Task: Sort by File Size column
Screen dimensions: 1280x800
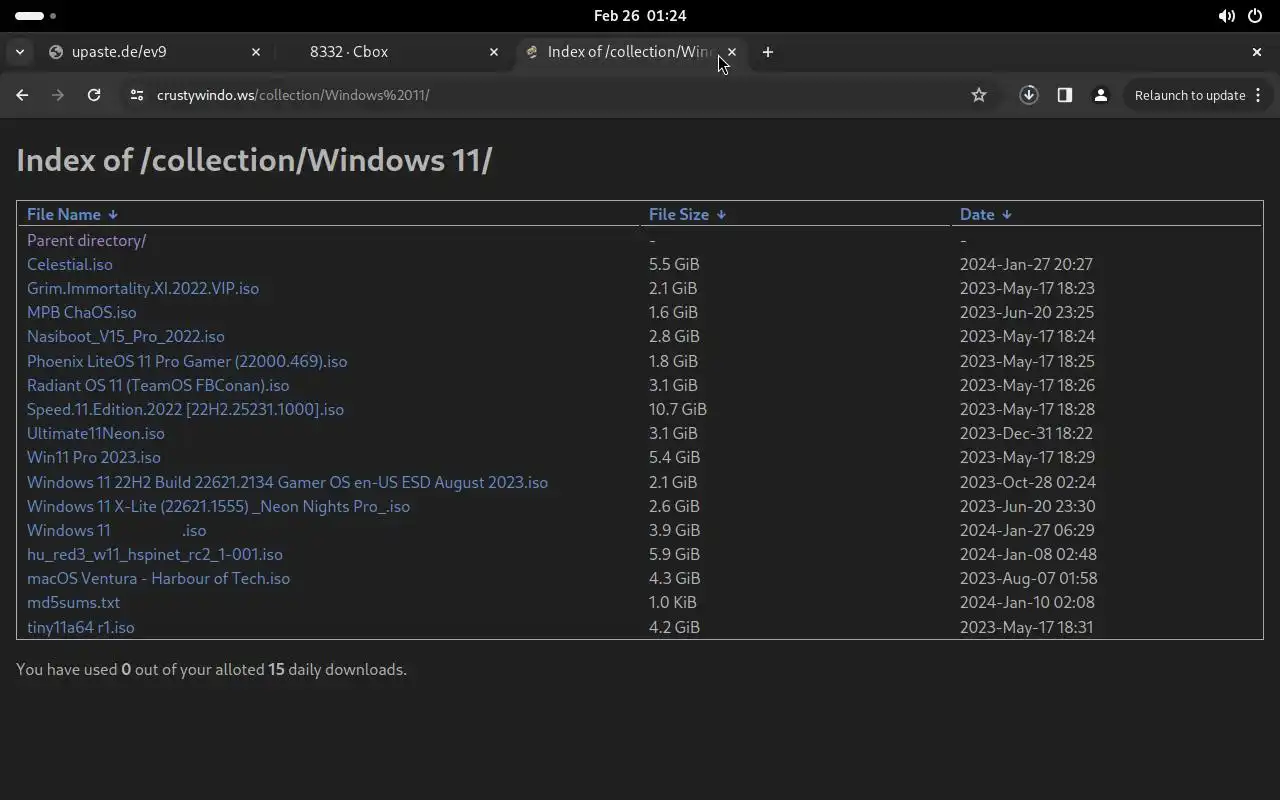Action: coord(687,214)
